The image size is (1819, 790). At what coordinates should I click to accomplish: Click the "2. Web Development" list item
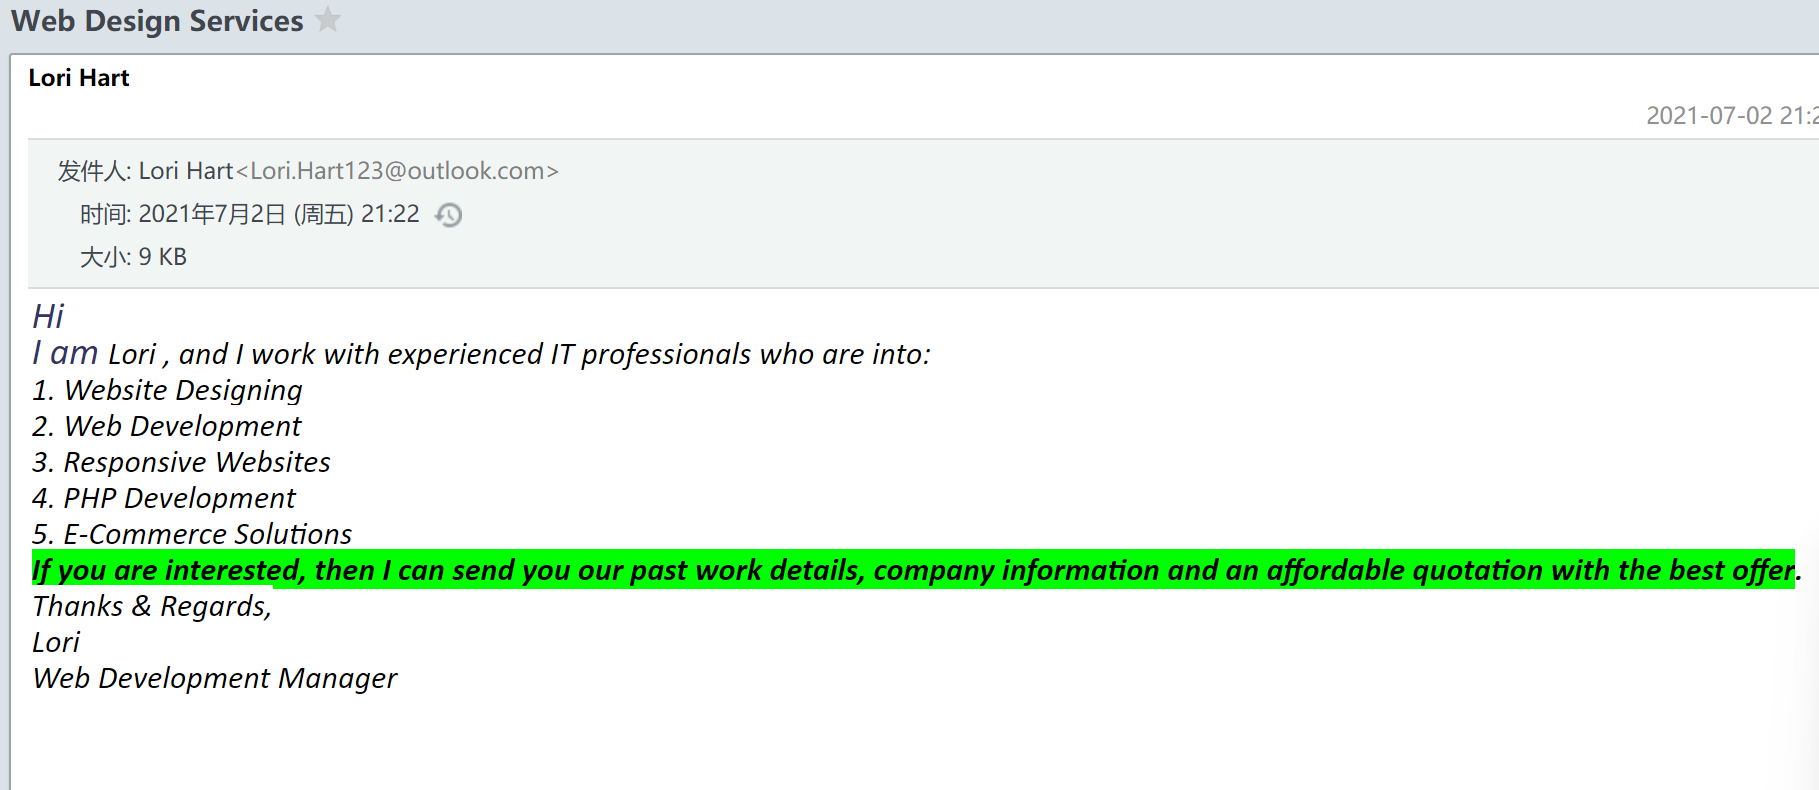(166, 426)
